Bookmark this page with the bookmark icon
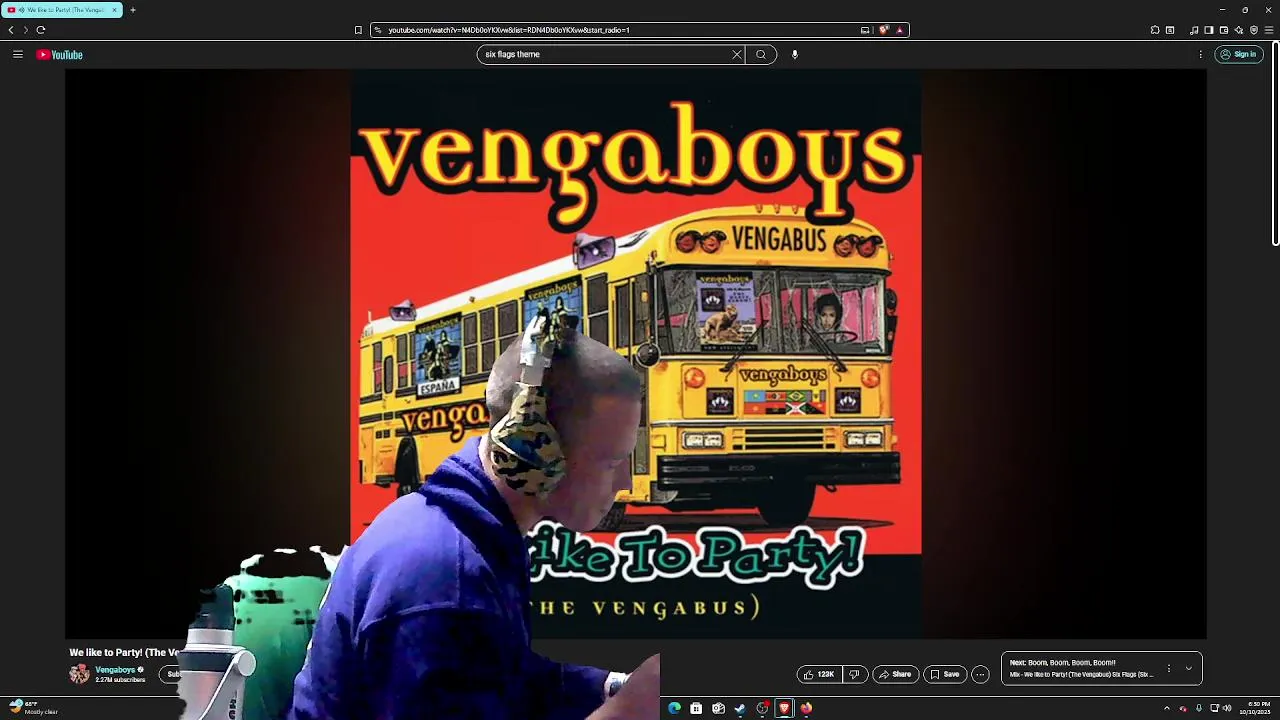The height and width of the screenshot is (720, 1280). (358, 30)
